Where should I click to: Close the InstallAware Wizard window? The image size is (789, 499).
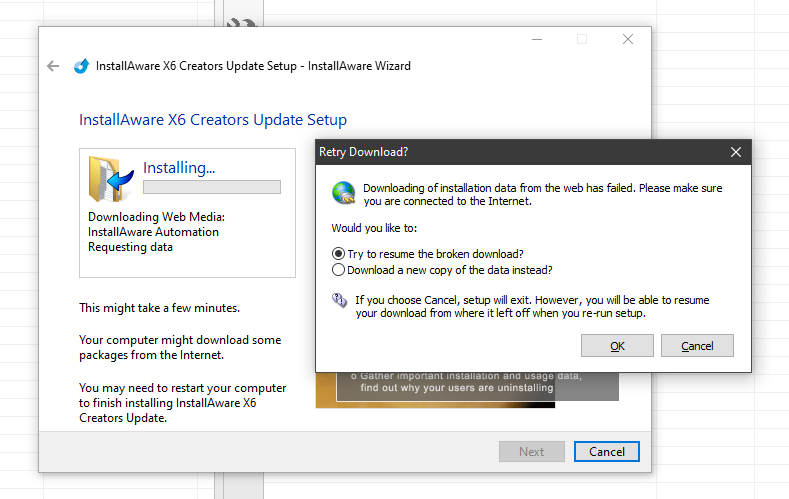tap(627, 39)
